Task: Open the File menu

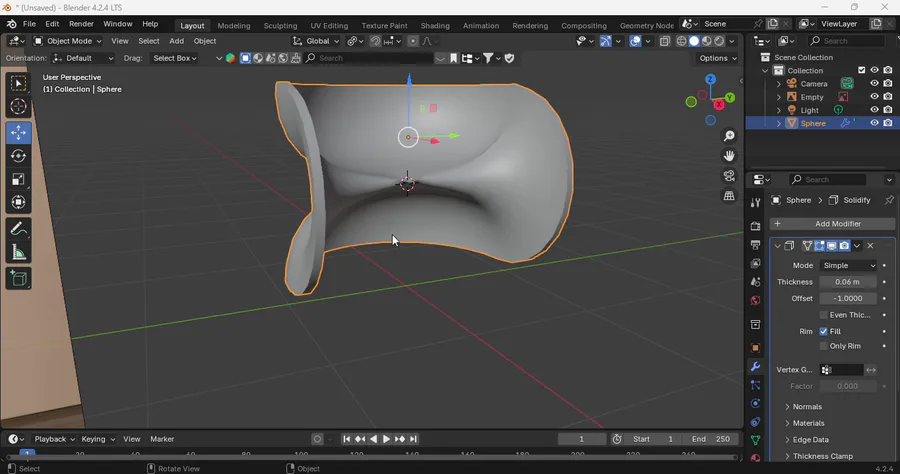Action: 29,24
